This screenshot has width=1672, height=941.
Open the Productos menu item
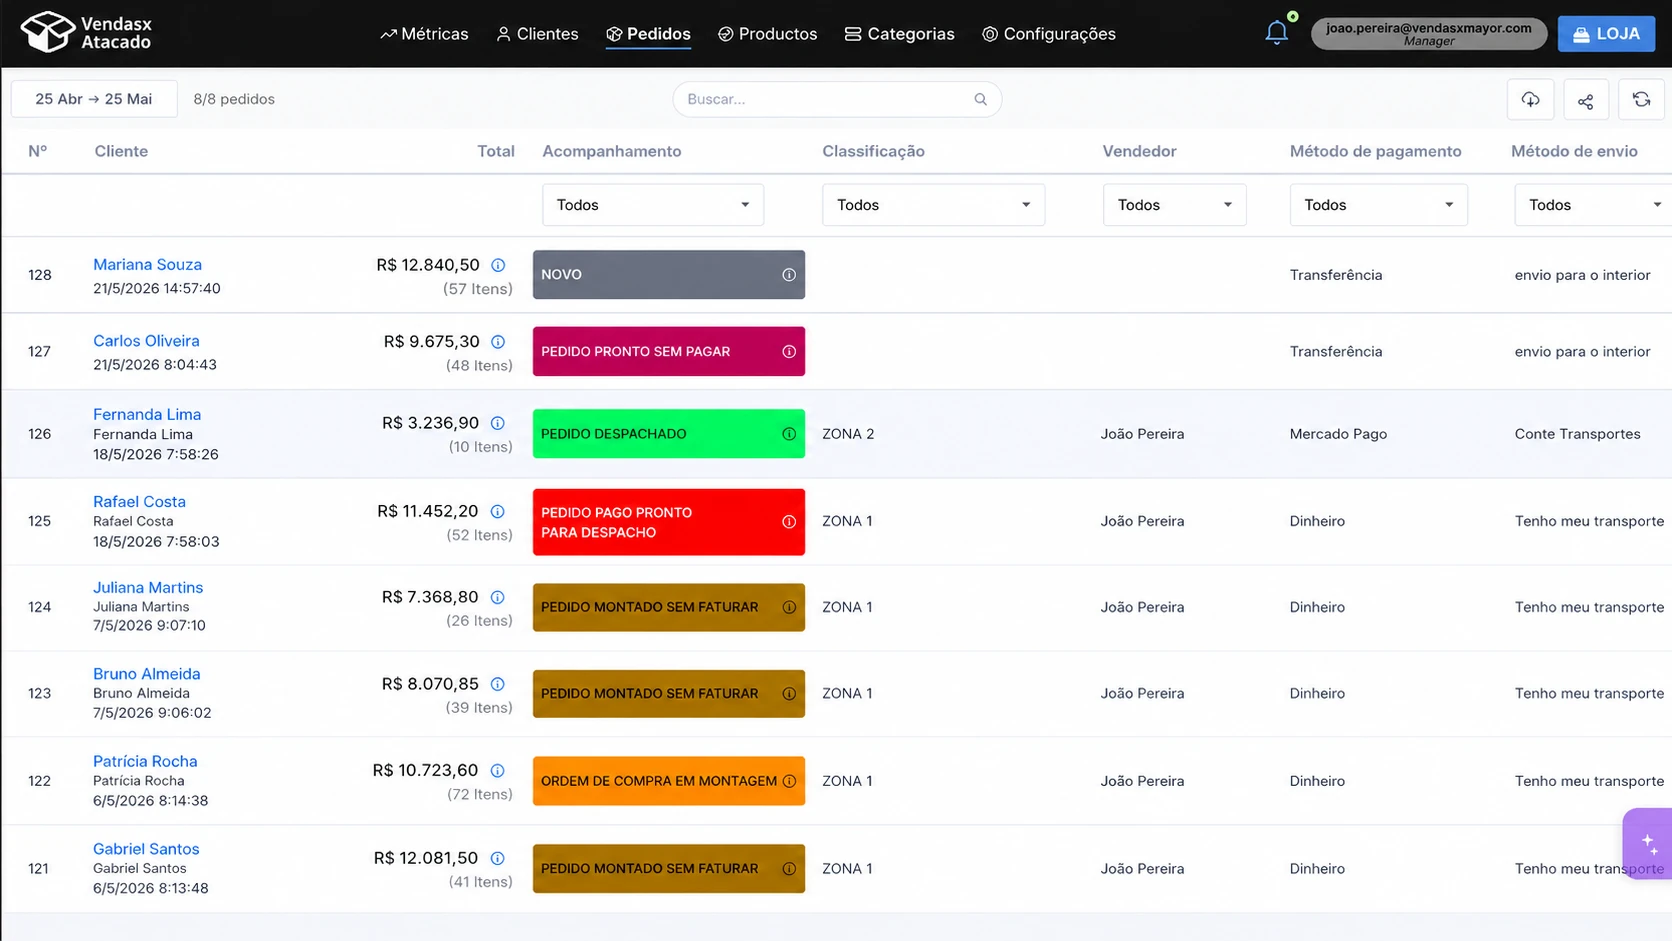click(x=767, y=34)
